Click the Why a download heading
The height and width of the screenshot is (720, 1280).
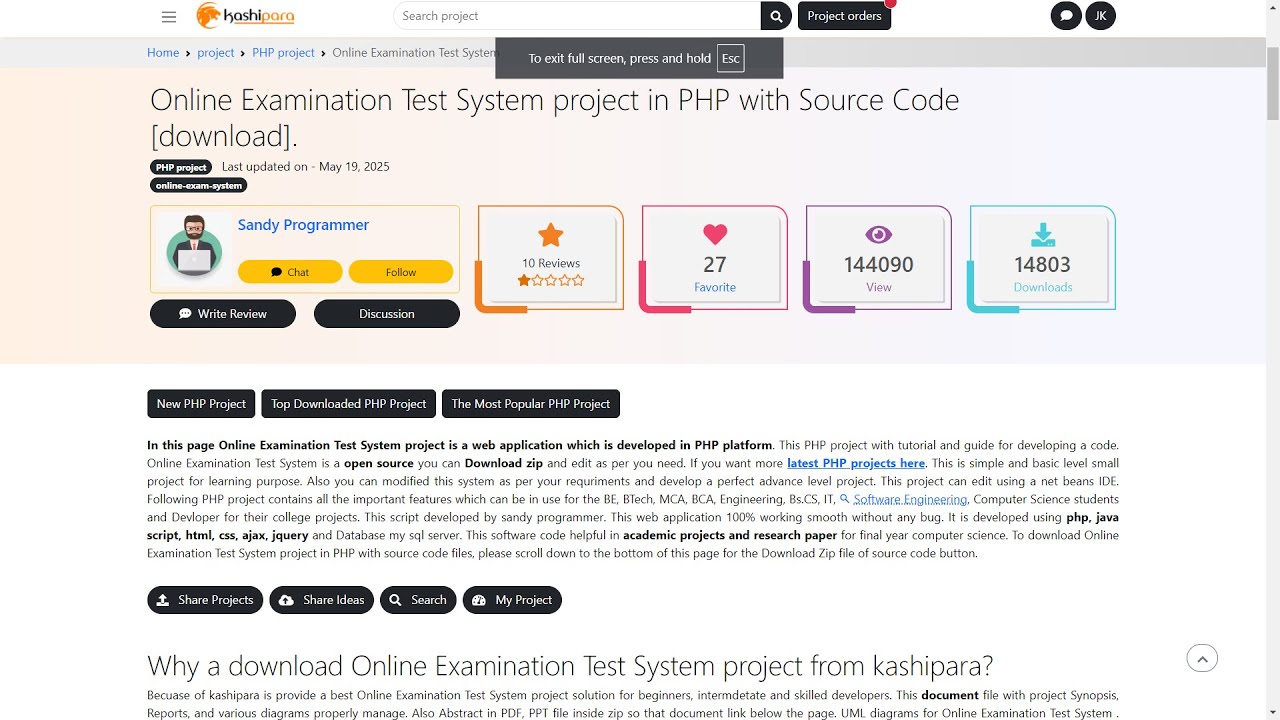coord(570,666)
